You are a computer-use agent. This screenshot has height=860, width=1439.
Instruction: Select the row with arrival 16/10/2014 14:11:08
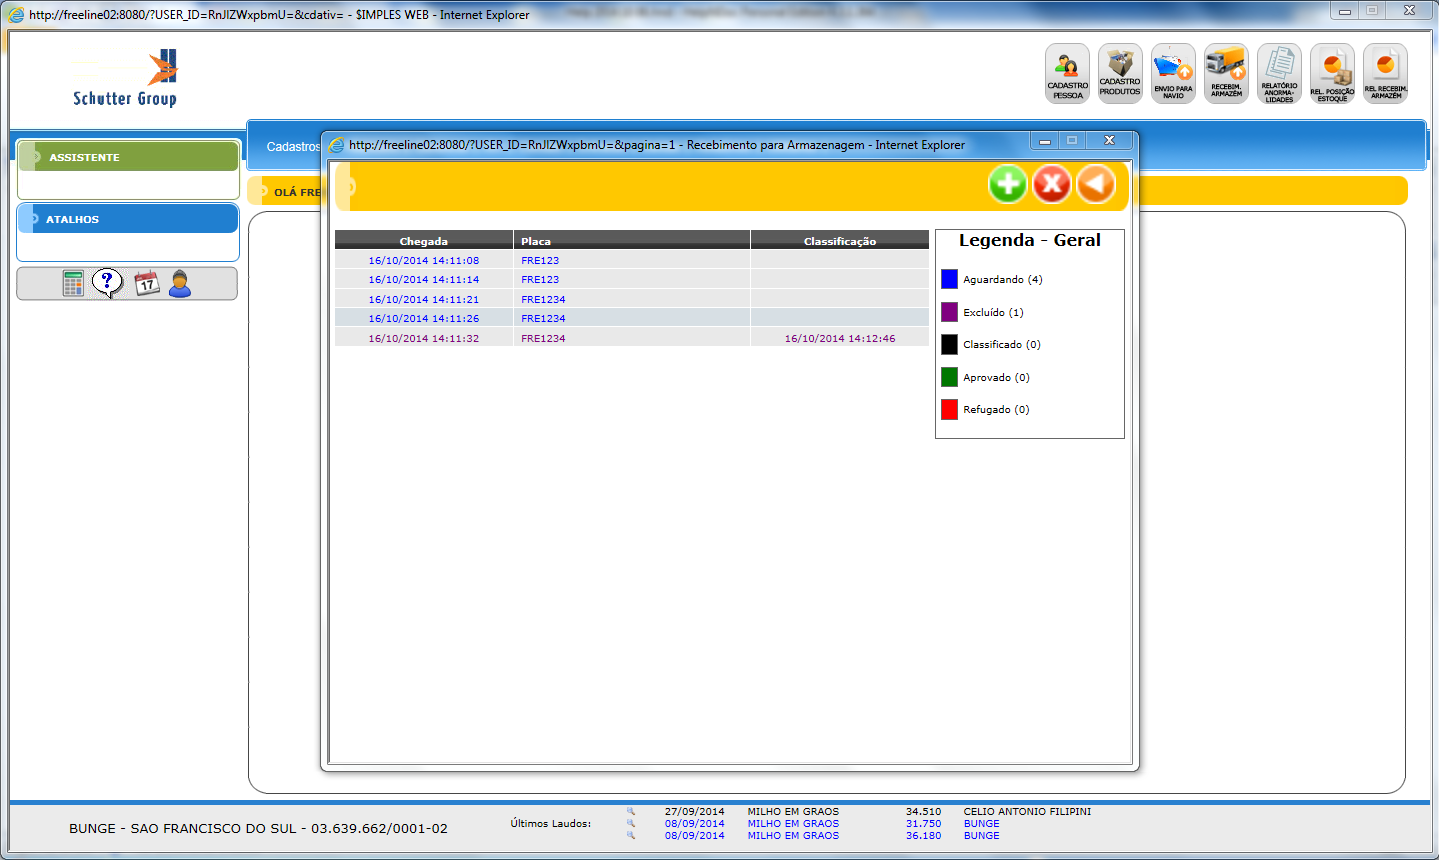click(x=423, y=260)
